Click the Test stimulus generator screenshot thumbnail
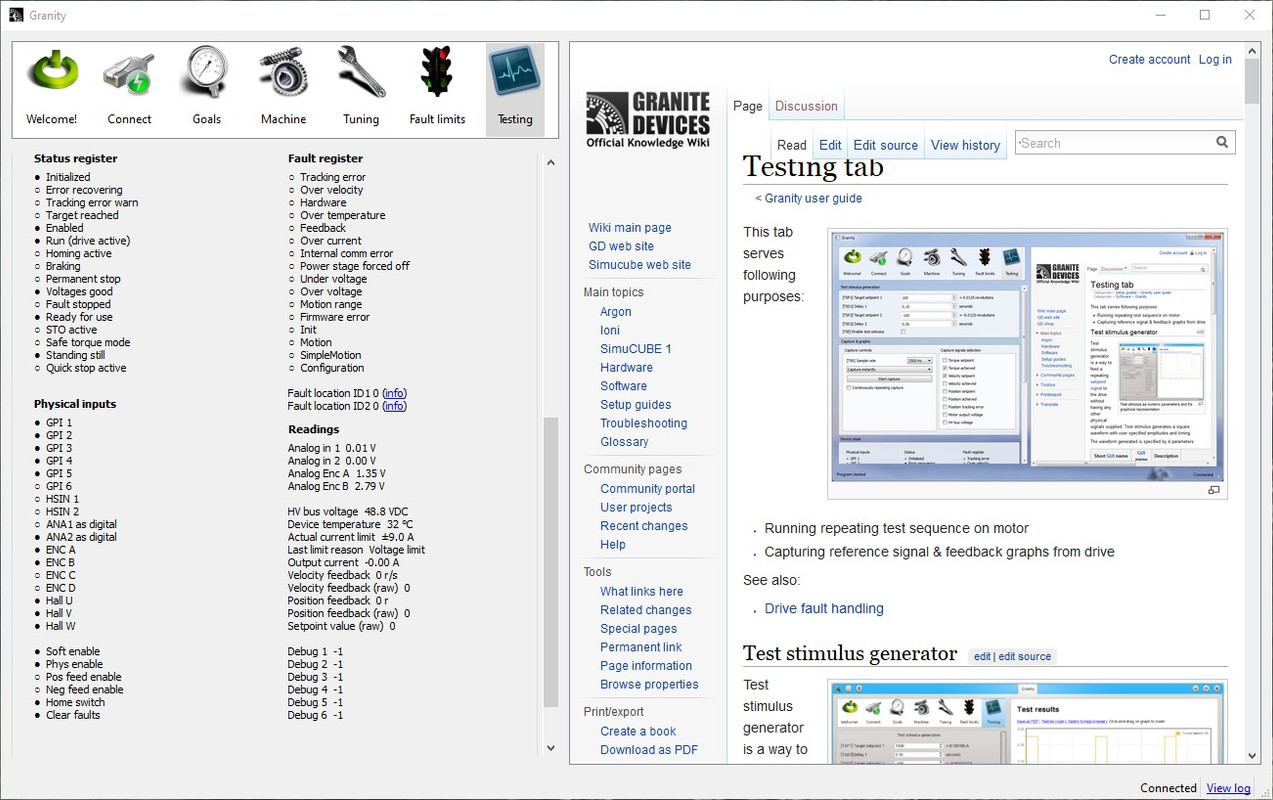1273x800 pixels. click(1027, 723)
